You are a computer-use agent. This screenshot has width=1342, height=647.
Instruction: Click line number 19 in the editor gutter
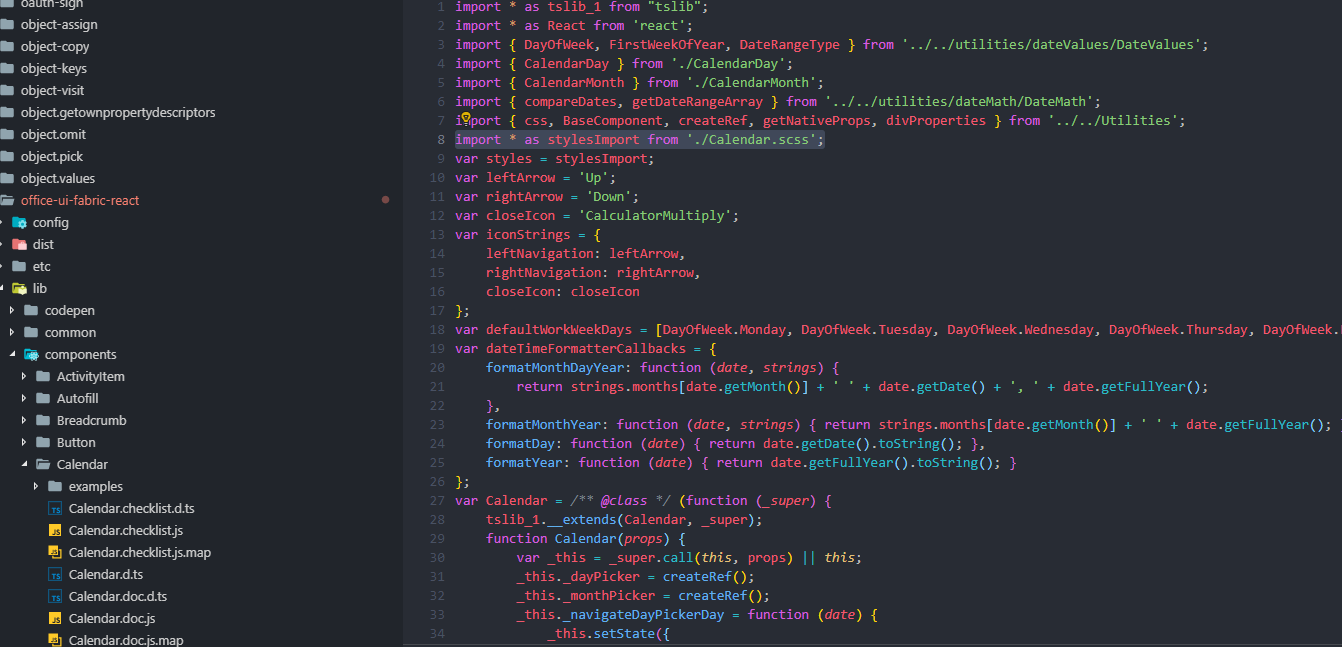(x=437, y=348)
